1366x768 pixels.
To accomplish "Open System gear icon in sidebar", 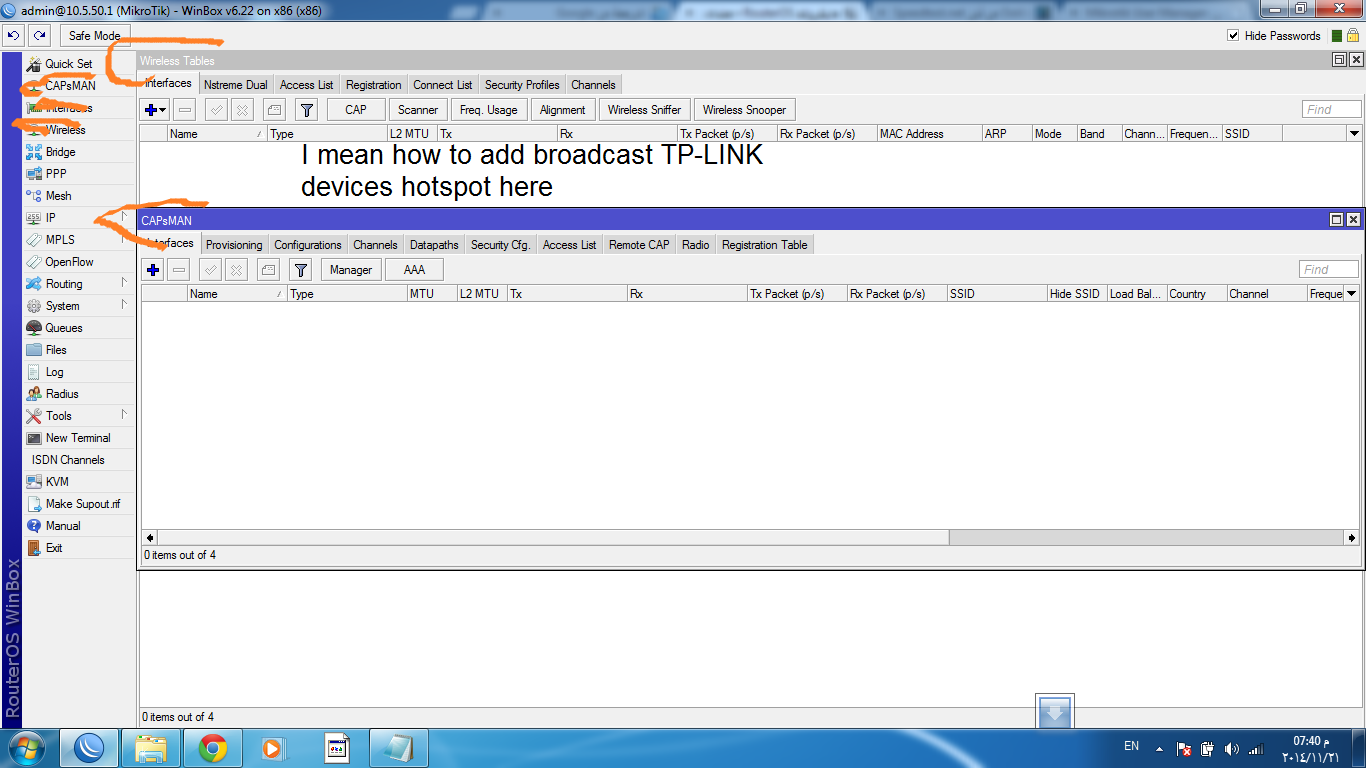I will [x=34, y=306].
